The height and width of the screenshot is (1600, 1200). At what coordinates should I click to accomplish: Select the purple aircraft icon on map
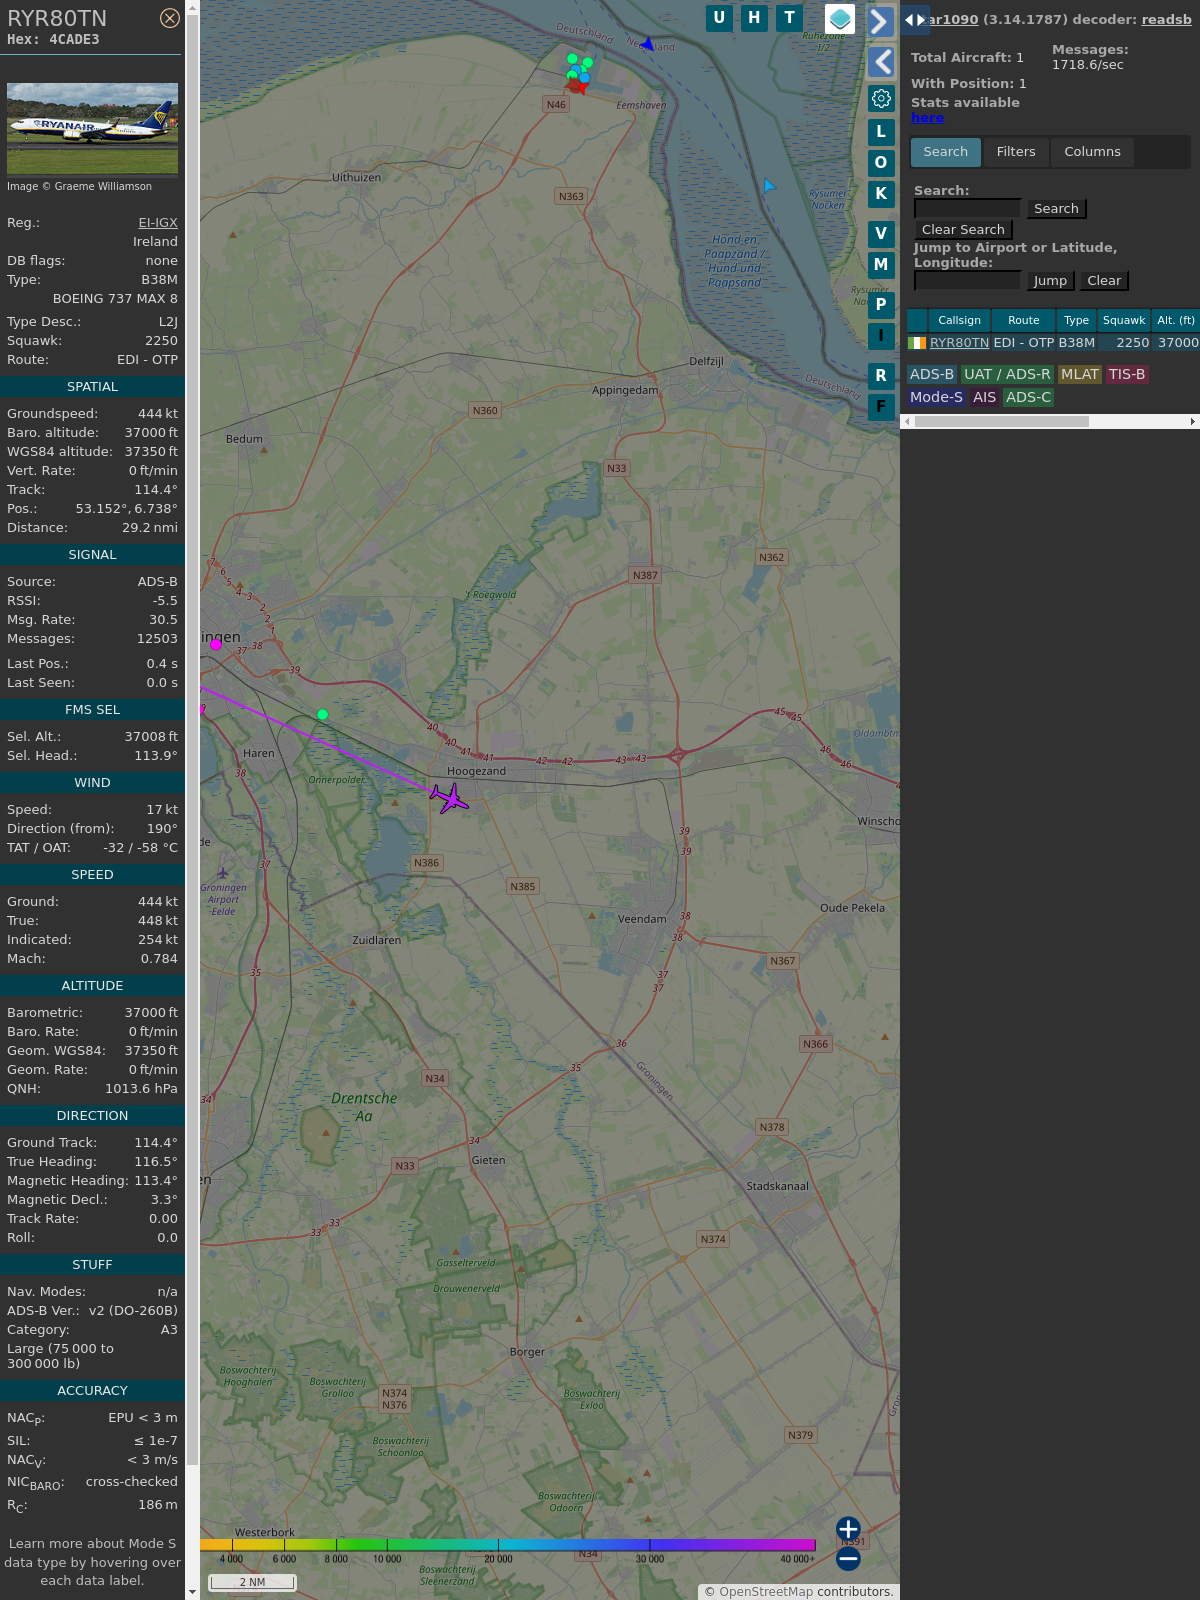tap(450, 798)
